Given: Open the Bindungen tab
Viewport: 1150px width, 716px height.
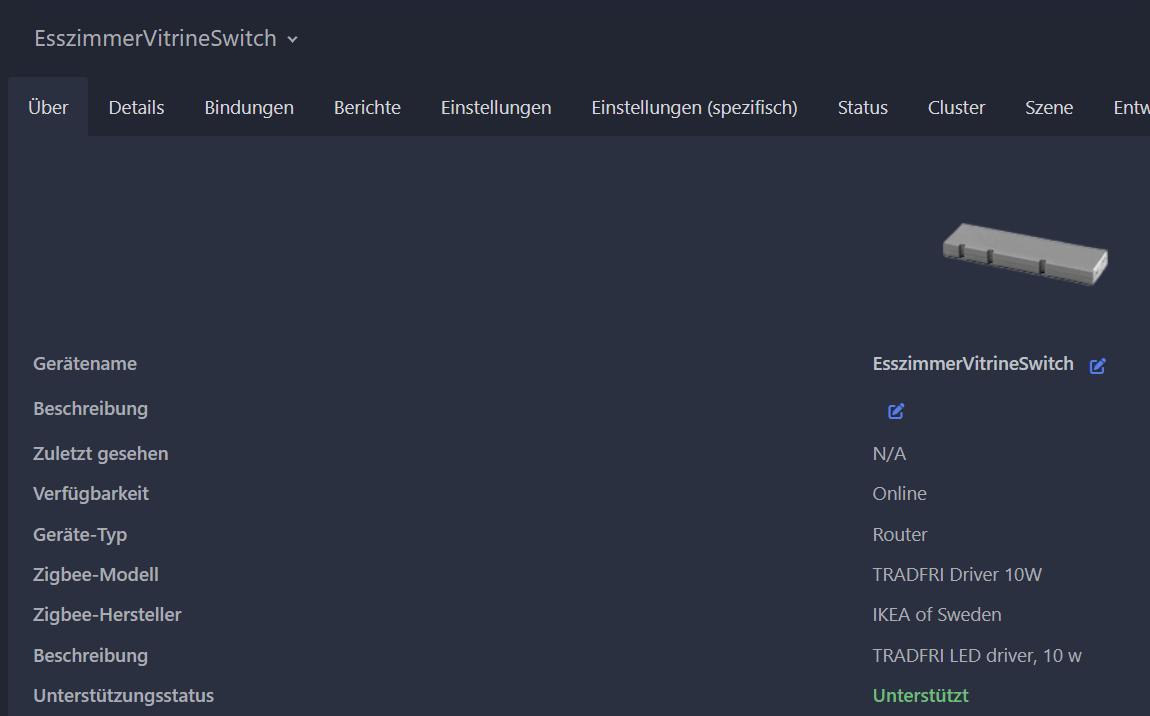Looking at the screenshot, I should [x=249, y=107].
